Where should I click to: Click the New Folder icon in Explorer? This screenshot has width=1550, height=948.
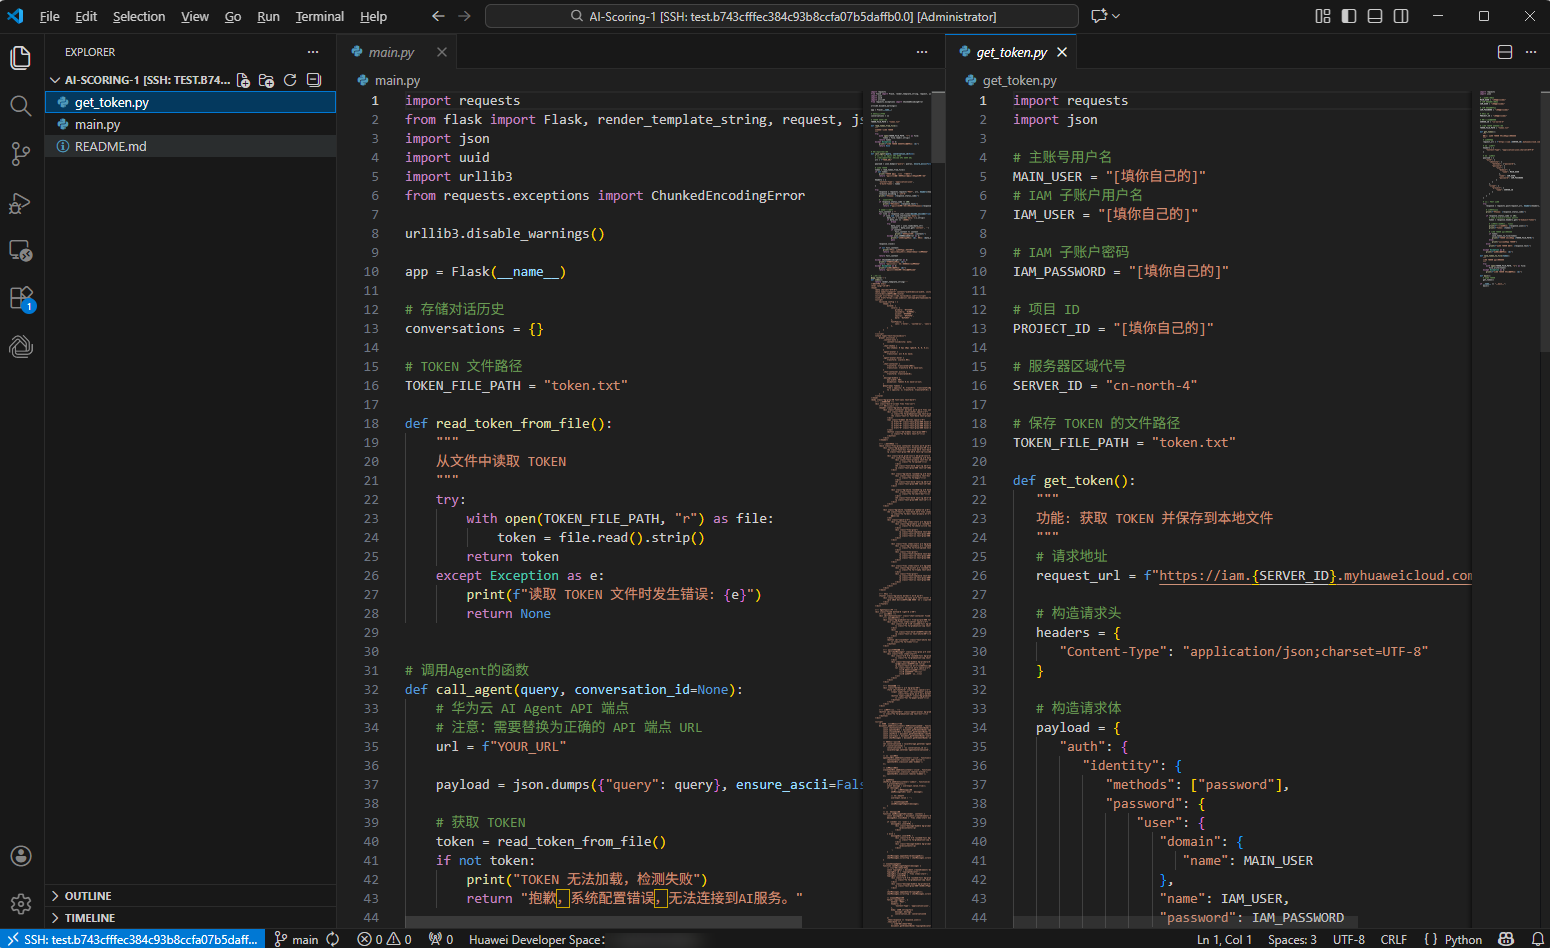[266, 80]
